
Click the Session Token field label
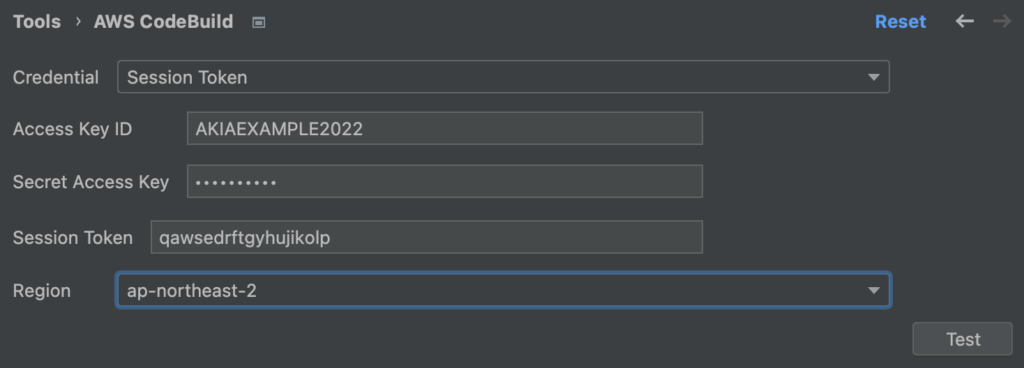coord(72,238)
